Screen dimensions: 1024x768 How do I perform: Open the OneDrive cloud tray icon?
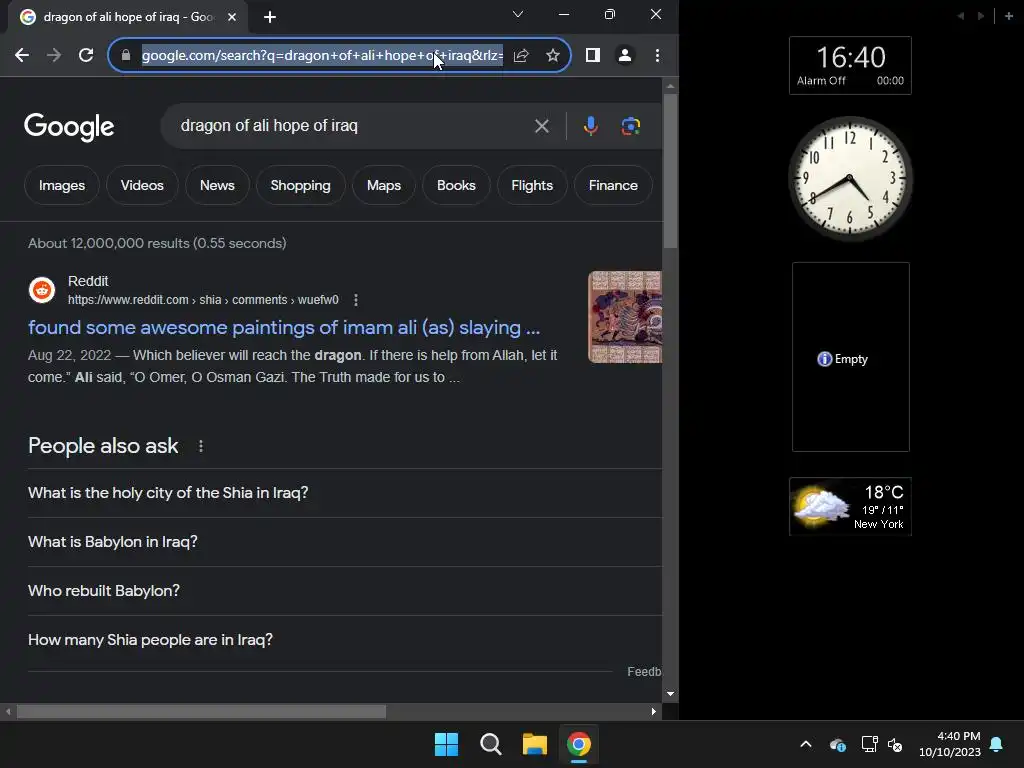(x=838, y=744)
